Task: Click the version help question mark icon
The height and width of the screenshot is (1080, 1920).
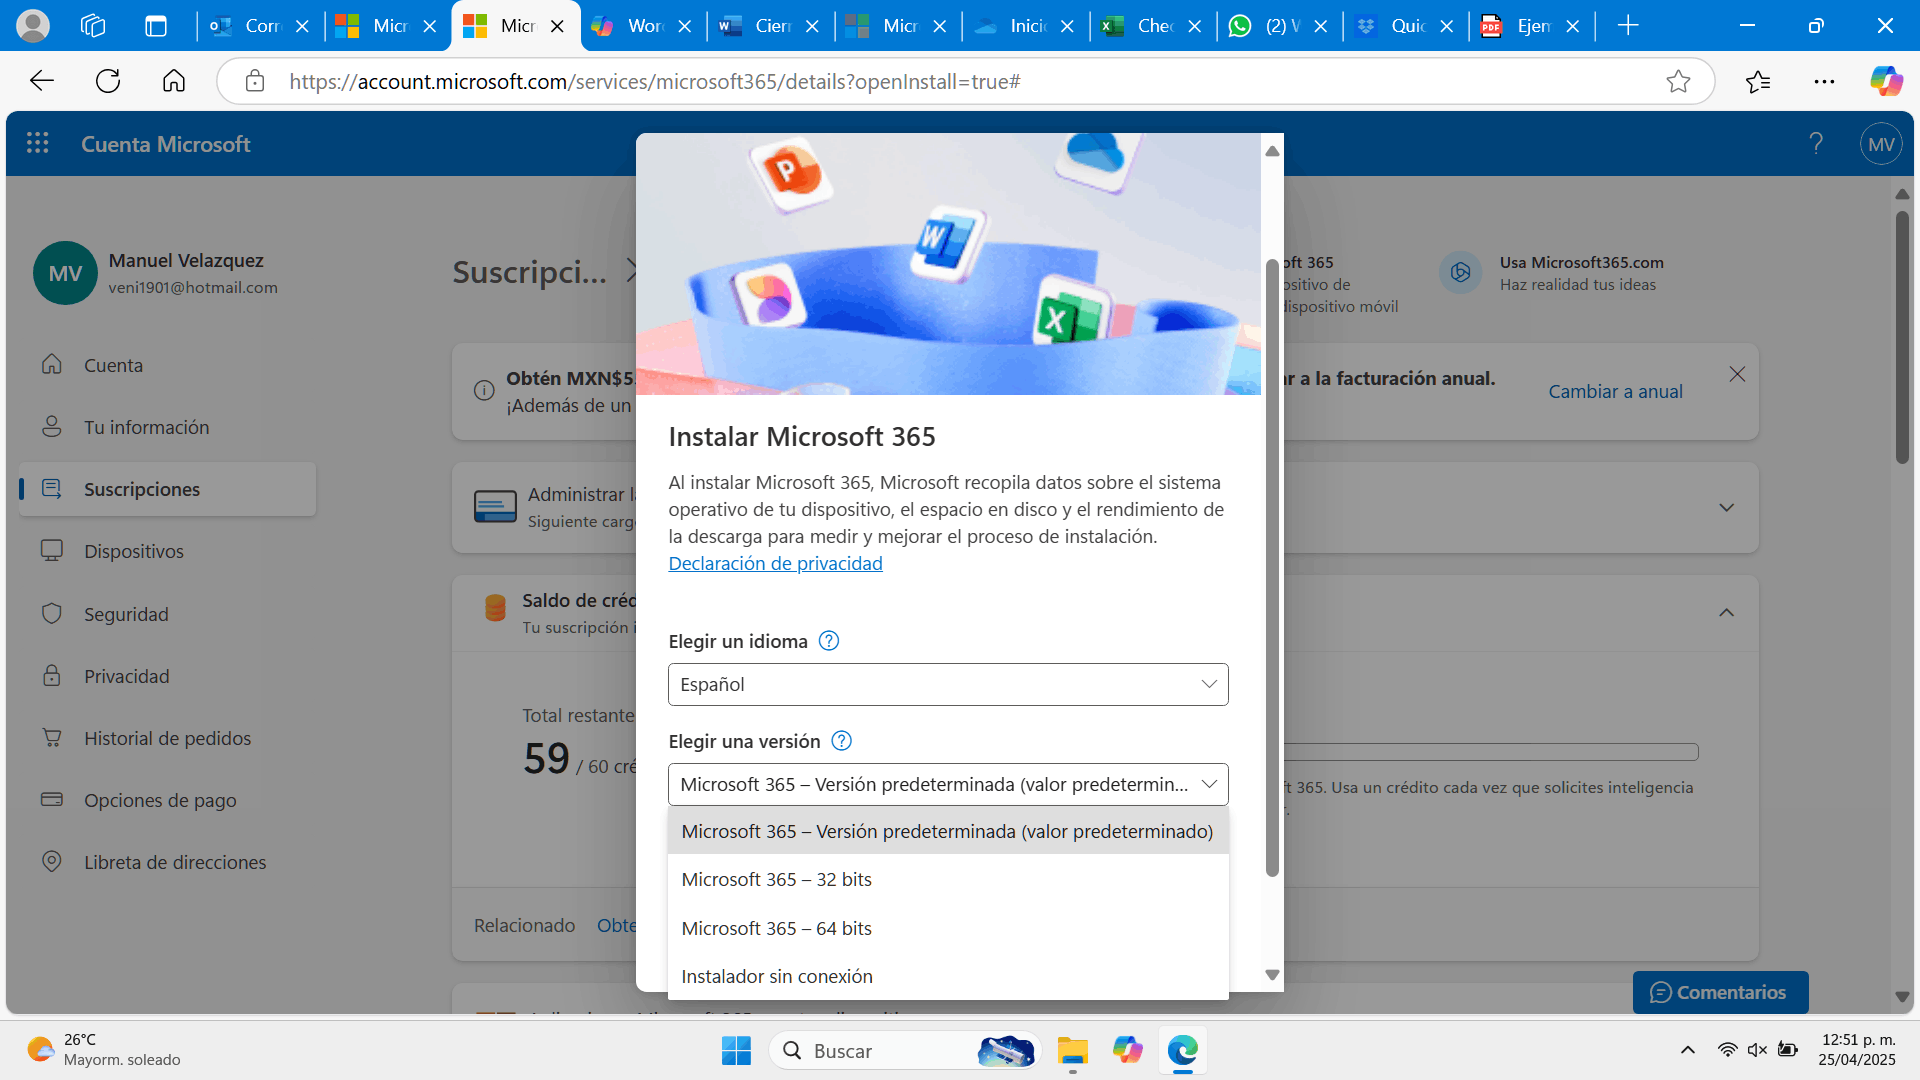Action: click(841, 741)
